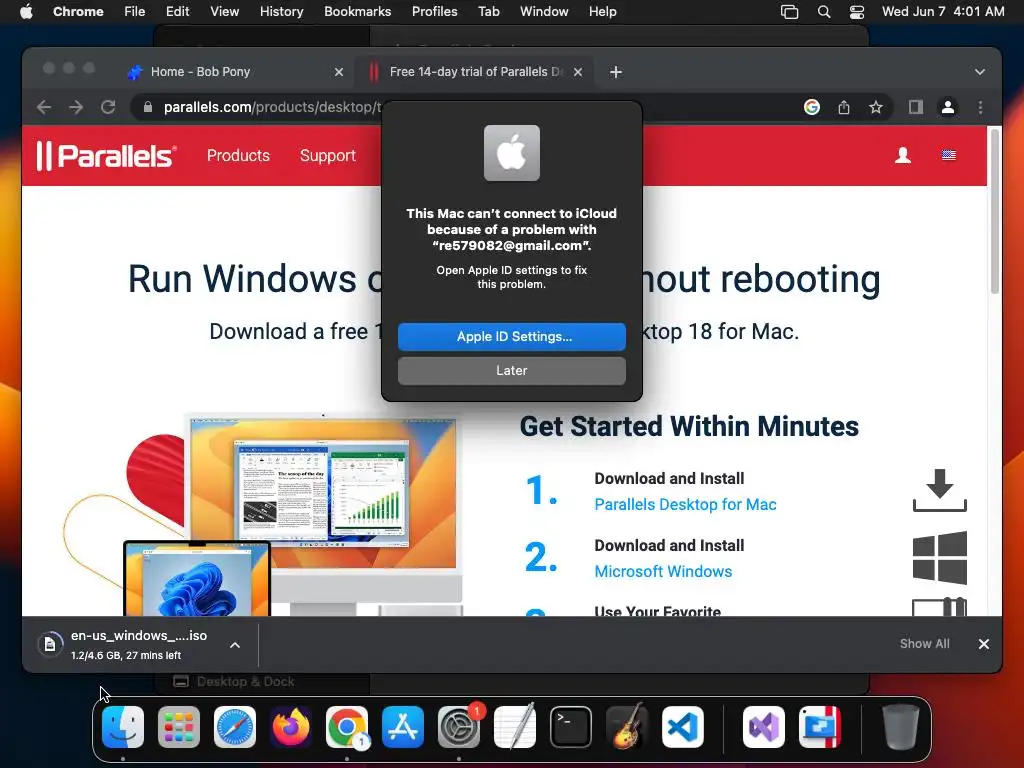Open the Window menu

tap(544, 12)
